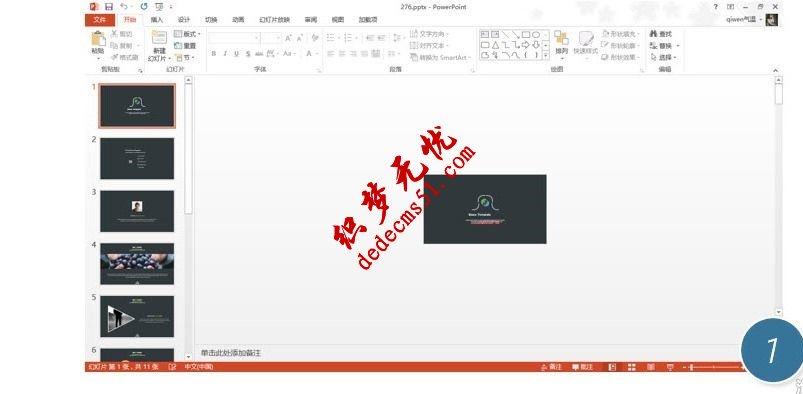The width and height of the screenshot is (803, 394).
Task: Select the right arrow shape in gallery
Action: click(525, 45)
